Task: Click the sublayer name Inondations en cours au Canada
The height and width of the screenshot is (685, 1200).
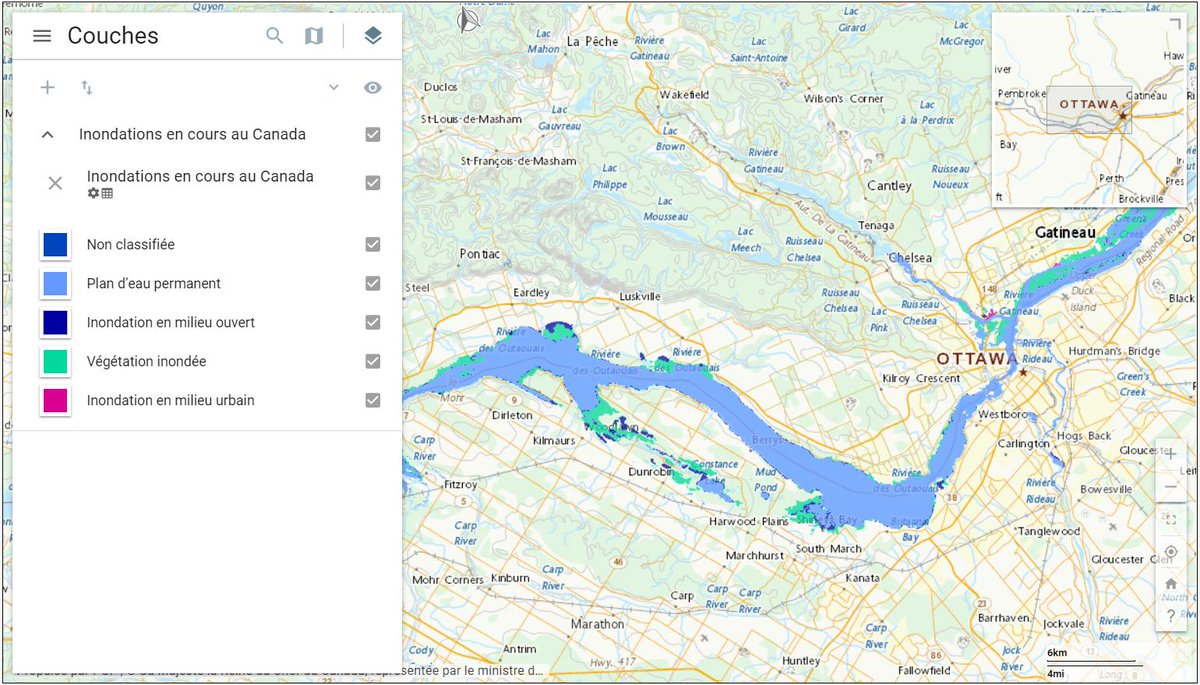Action: (200, 176)
